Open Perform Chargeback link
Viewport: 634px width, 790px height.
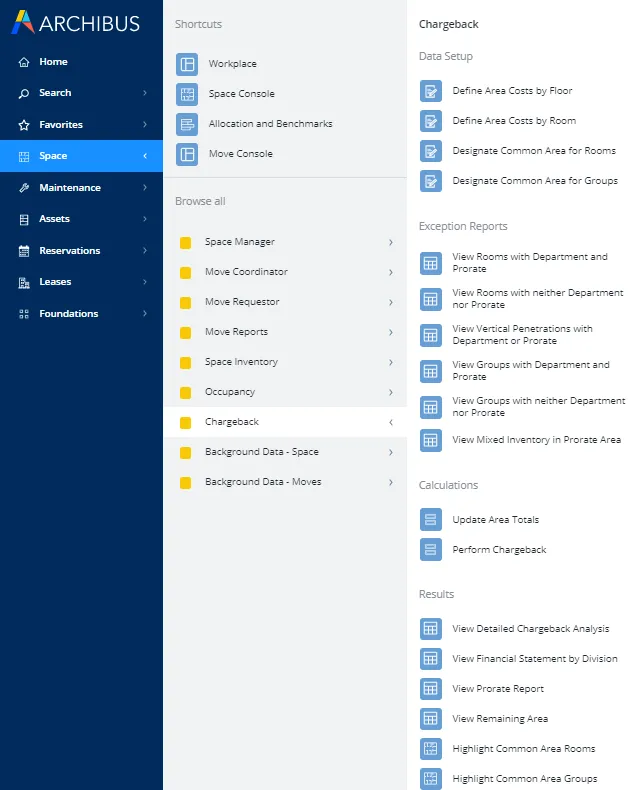coord(499,550)
